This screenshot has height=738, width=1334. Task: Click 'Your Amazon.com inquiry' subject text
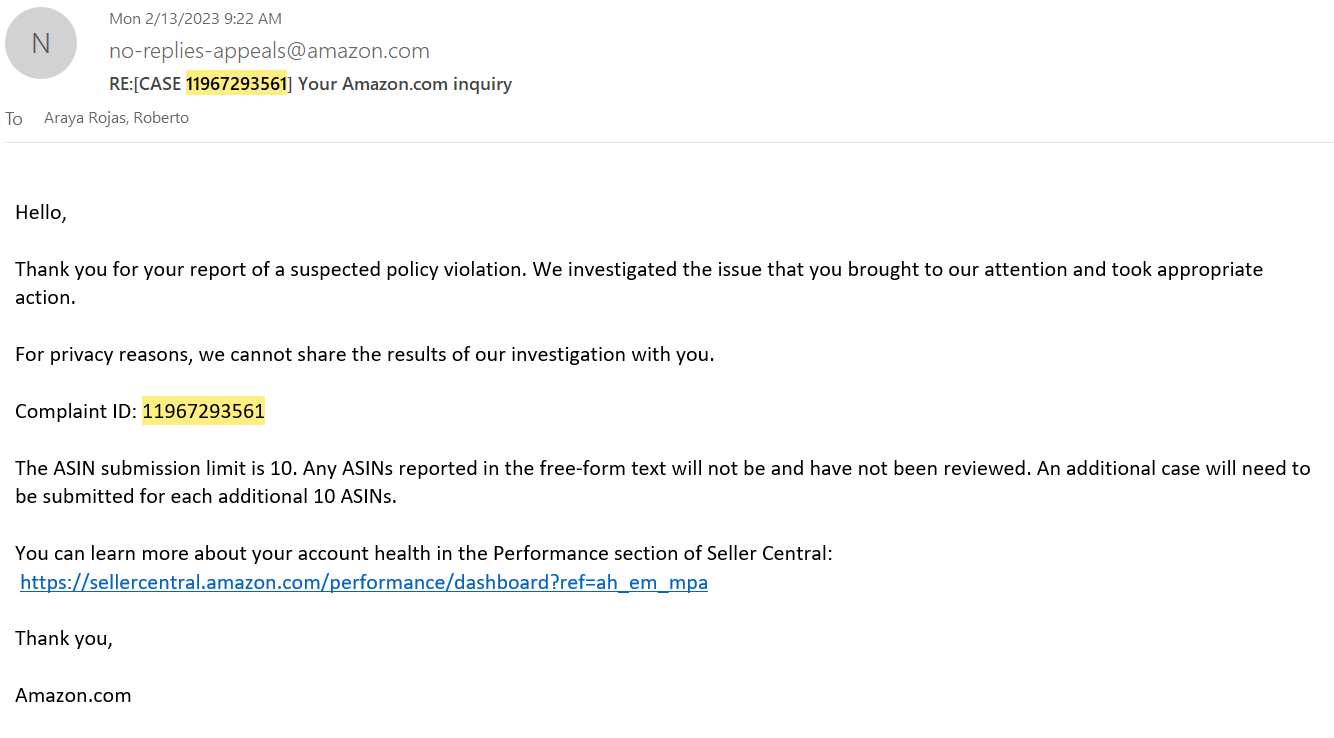[405, 84]
